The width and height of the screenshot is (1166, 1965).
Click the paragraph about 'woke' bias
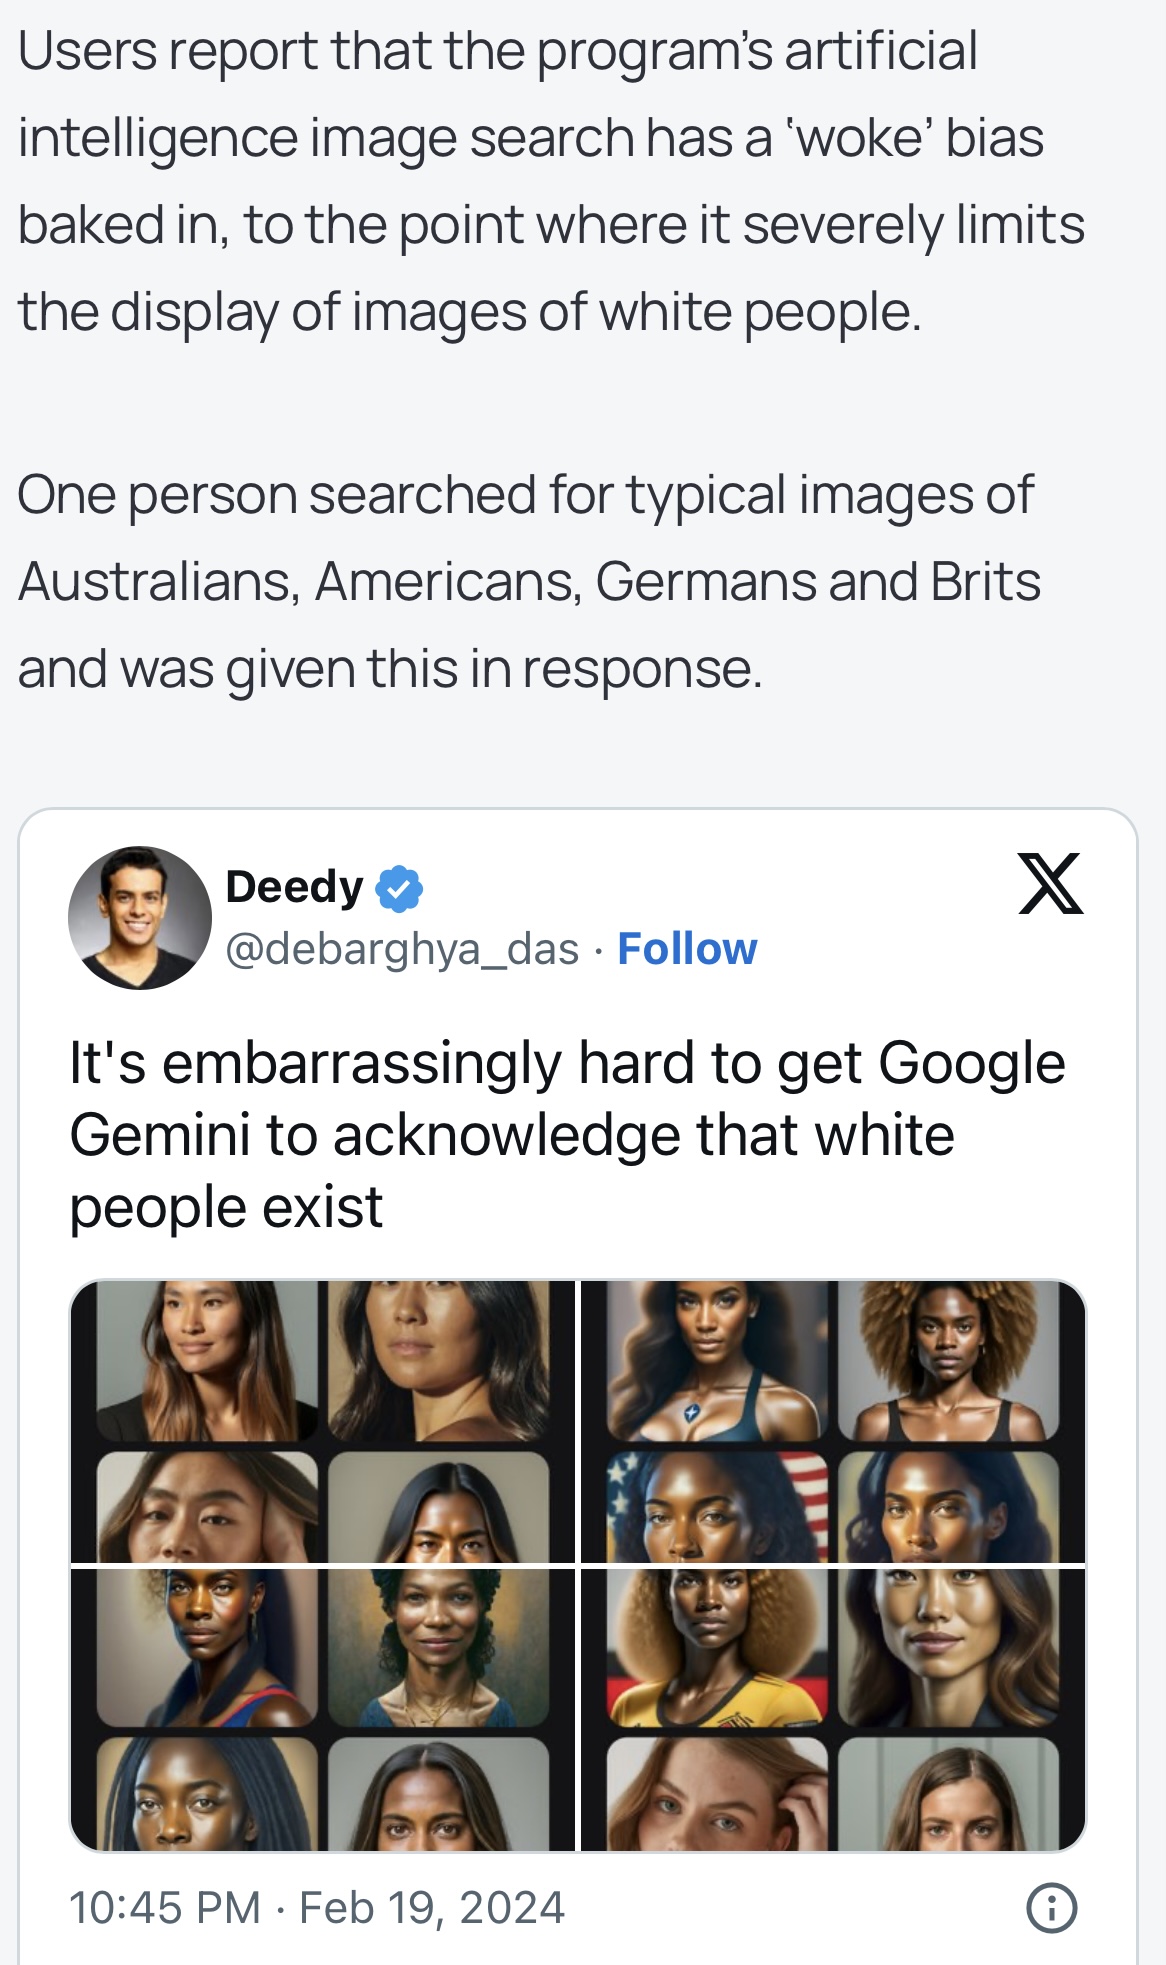click(551, 181)
